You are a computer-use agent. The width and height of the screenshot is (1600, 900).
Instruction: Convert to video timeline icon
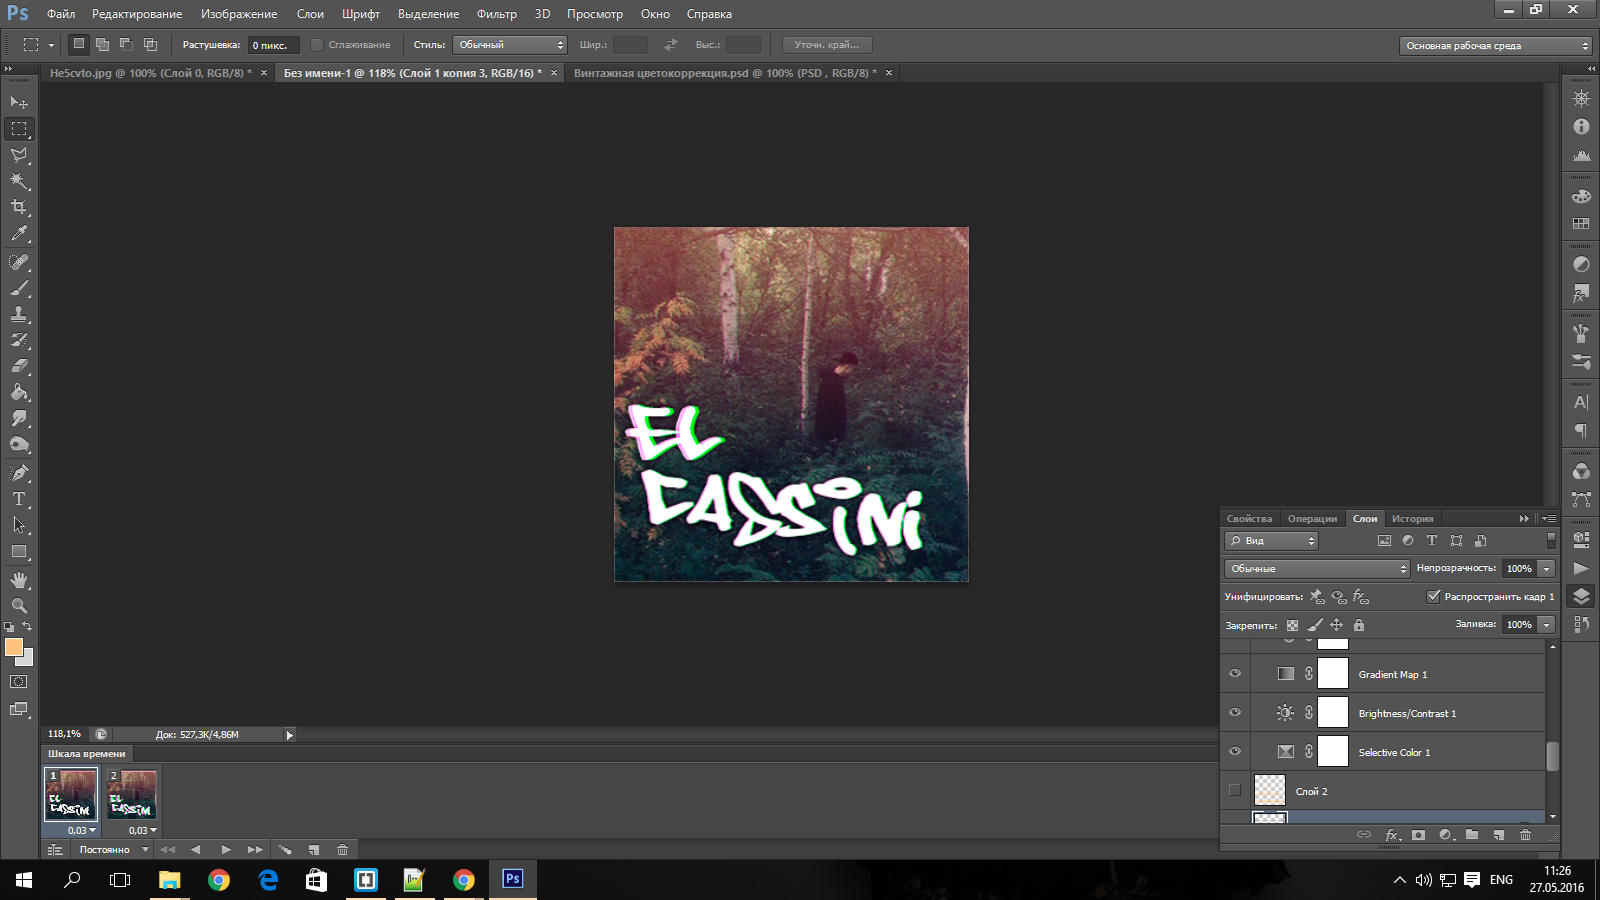click(x=55, y=850)
